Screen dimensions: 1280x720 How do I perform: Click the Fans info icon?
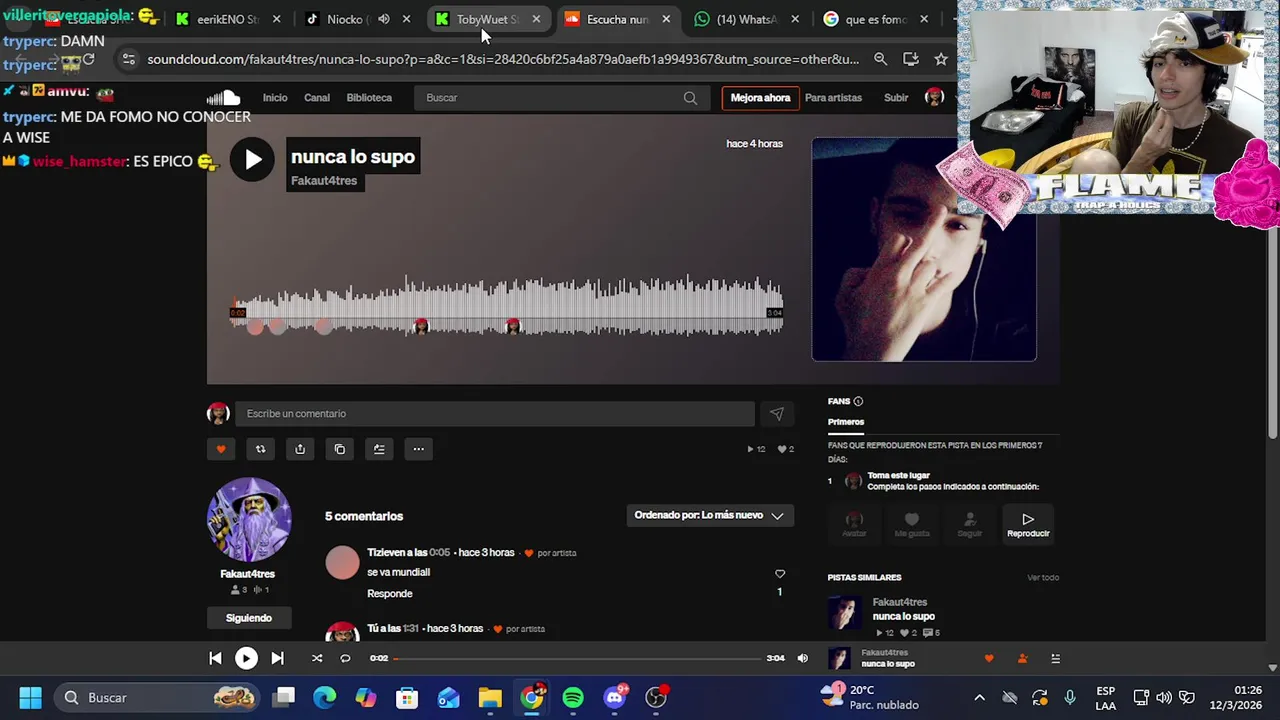[858, 402]
